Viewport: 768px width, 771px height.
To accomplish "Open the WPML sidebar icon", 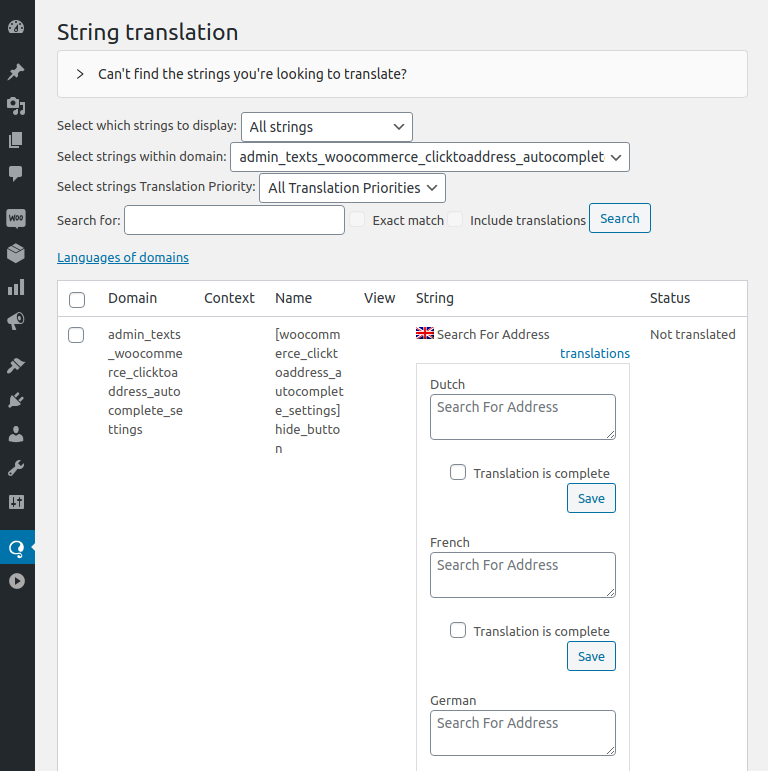I will (17, 547).
